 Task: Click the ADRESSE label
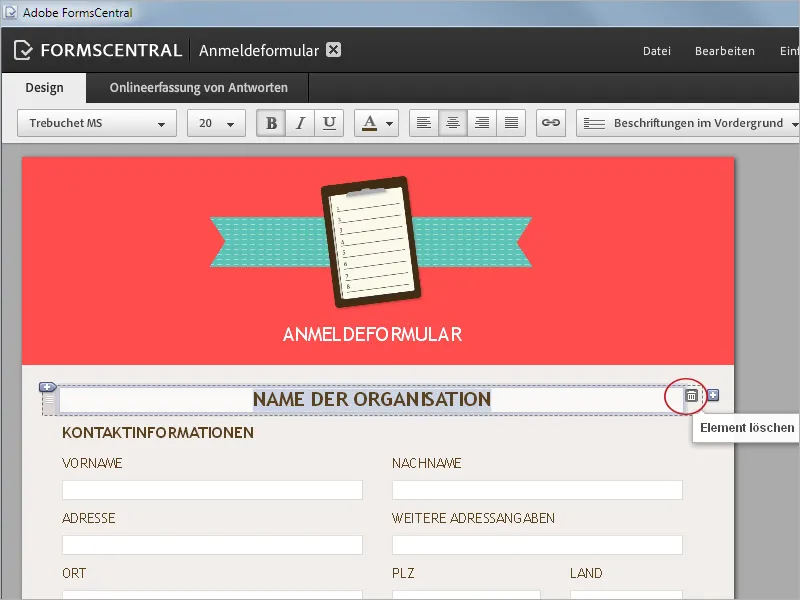(x=88, y=518)
